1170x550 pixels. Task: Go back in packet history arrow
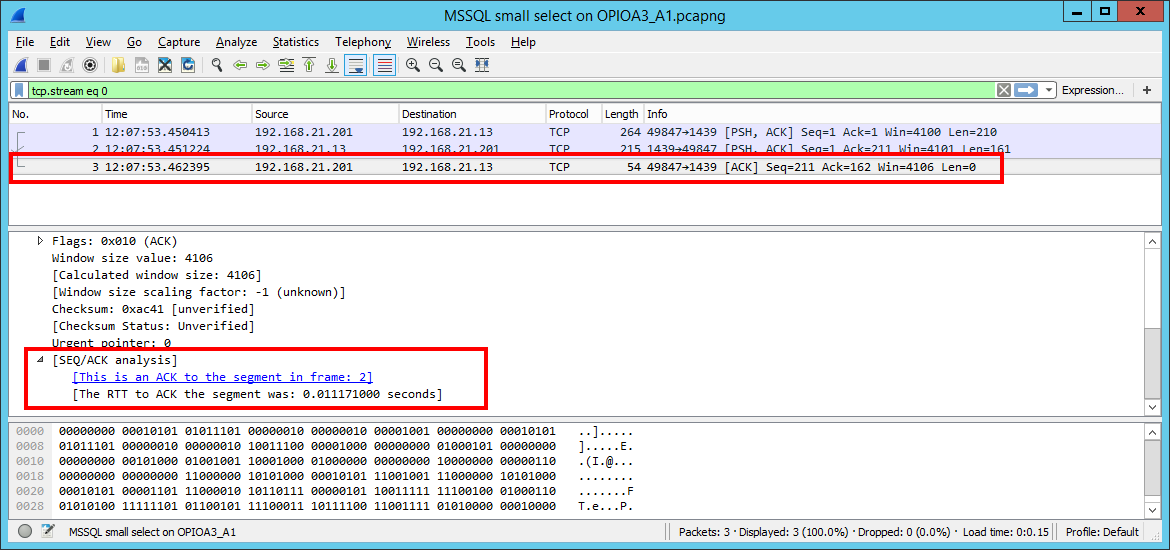pos(240,65)
